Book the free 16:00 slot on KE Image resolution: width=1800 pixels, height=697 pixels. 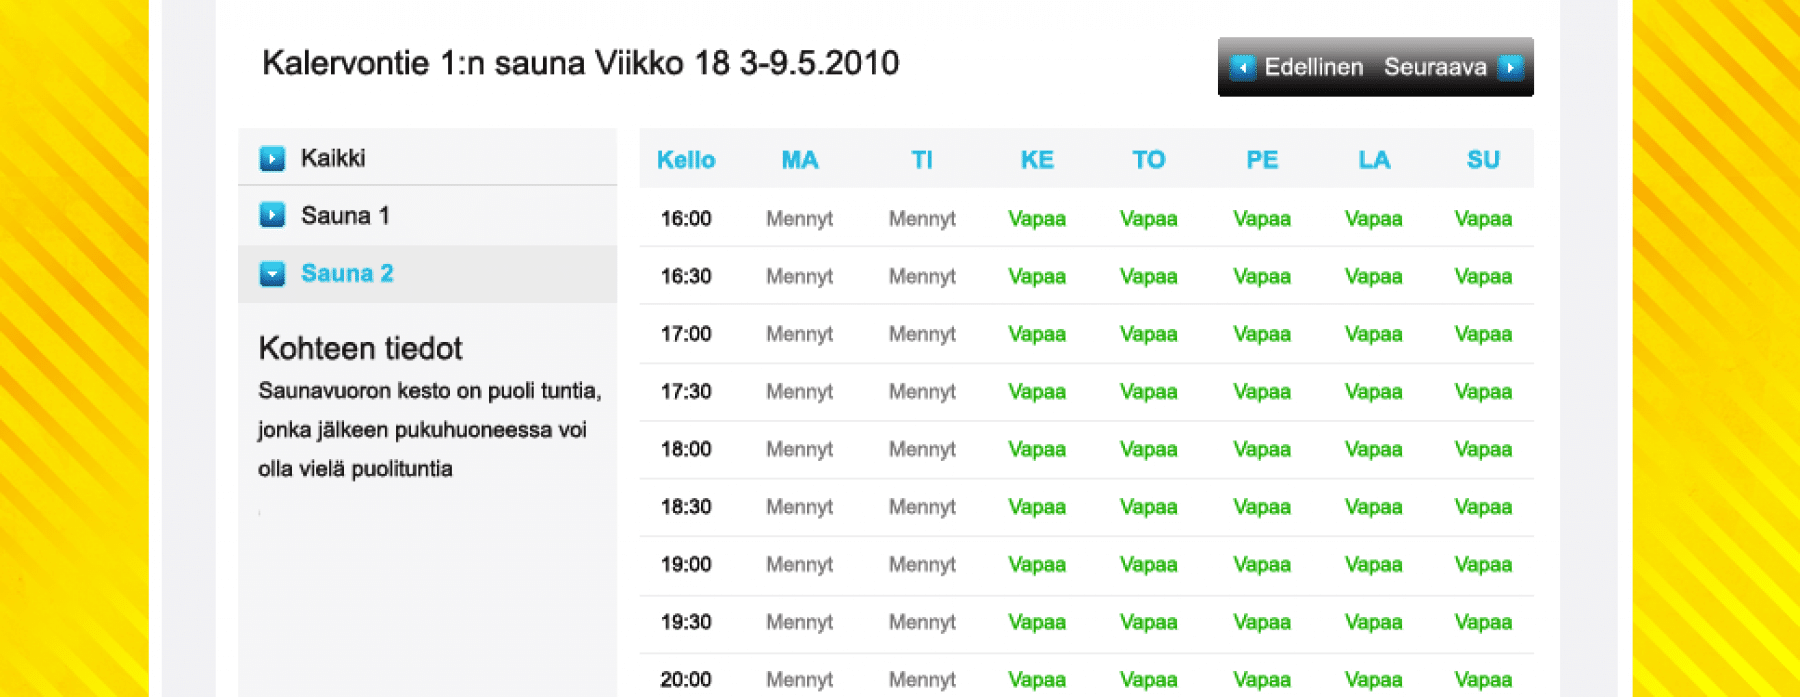pyautogui.click(x=1037, y=219)
